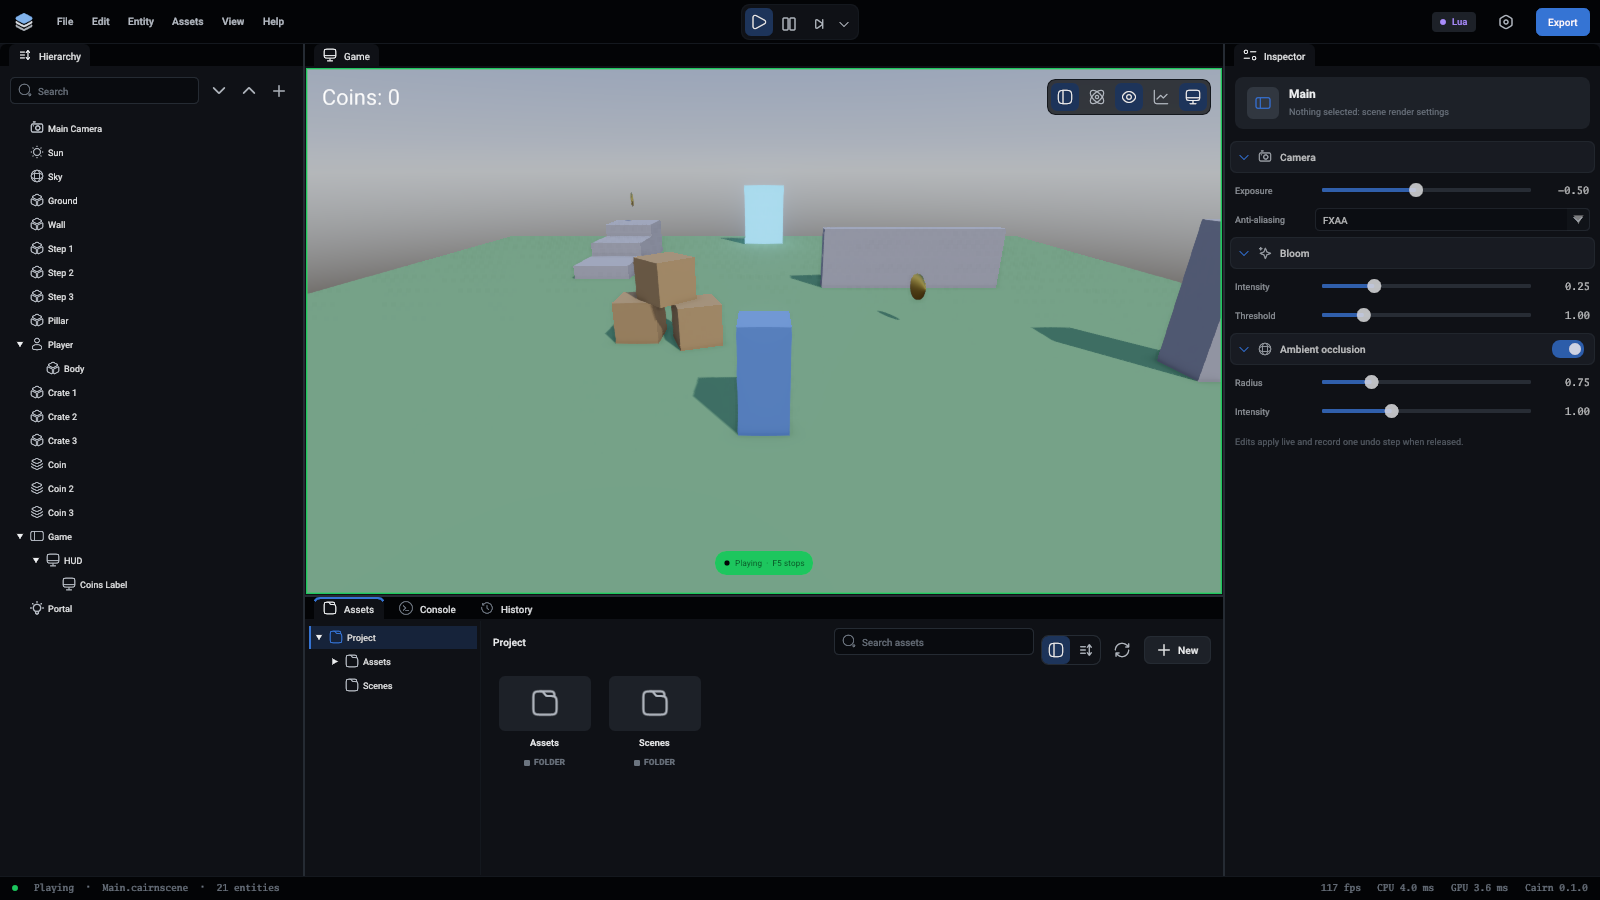
Task: Open the settings icon beside Export
Action: point(1506,22)
